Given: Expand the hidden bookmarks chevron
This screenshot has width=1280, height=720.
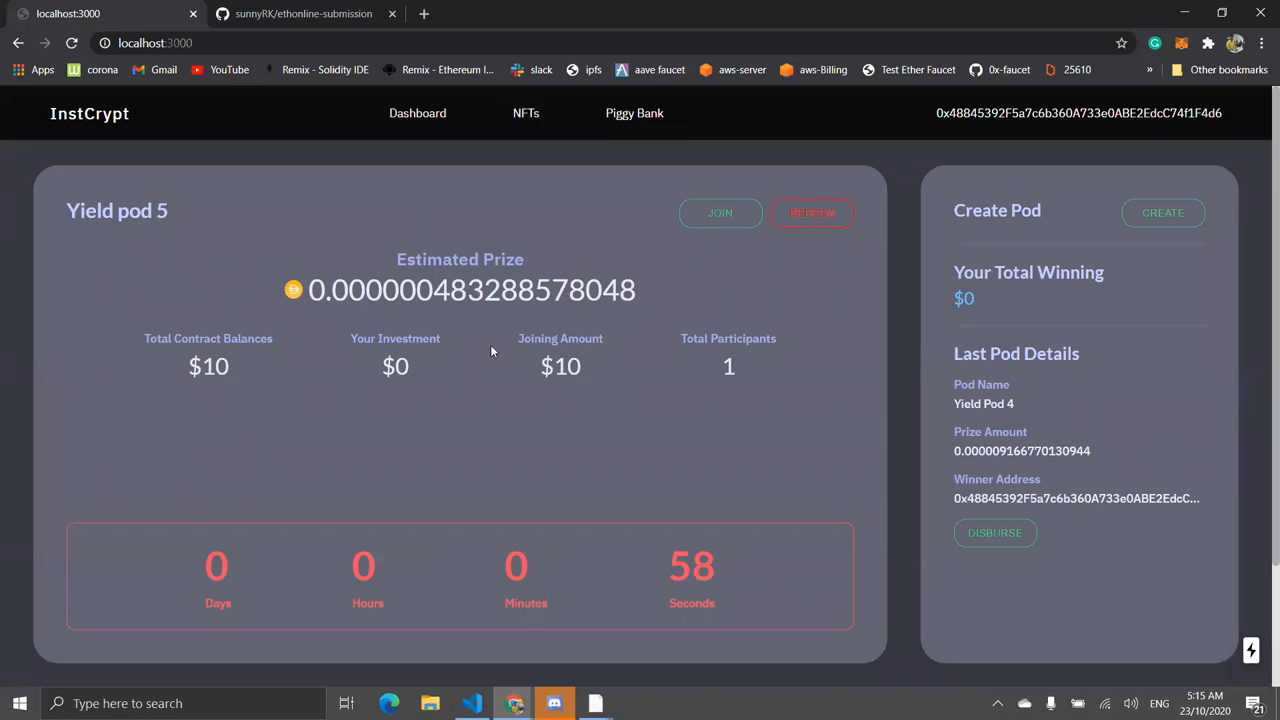Looking at the screenshot, I should coord(1149,70).
